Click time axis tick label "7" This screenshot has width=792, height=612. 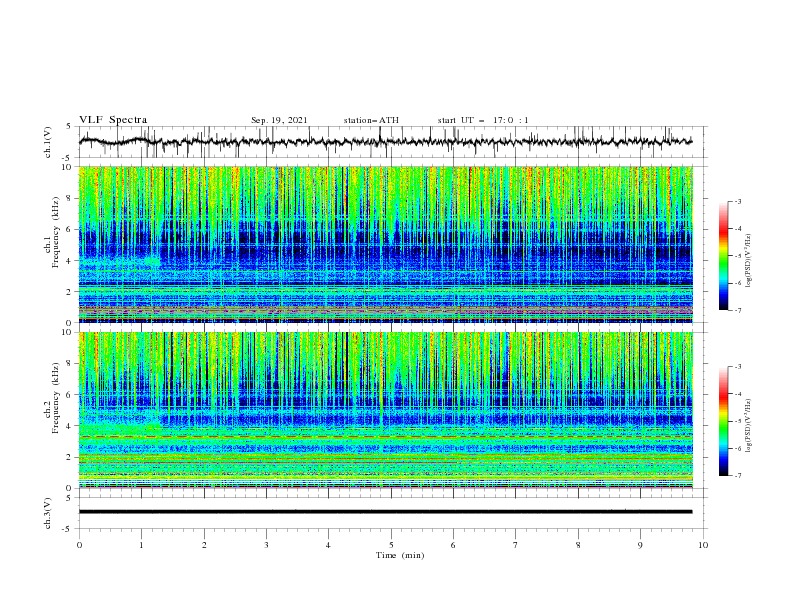click(516, 545)
